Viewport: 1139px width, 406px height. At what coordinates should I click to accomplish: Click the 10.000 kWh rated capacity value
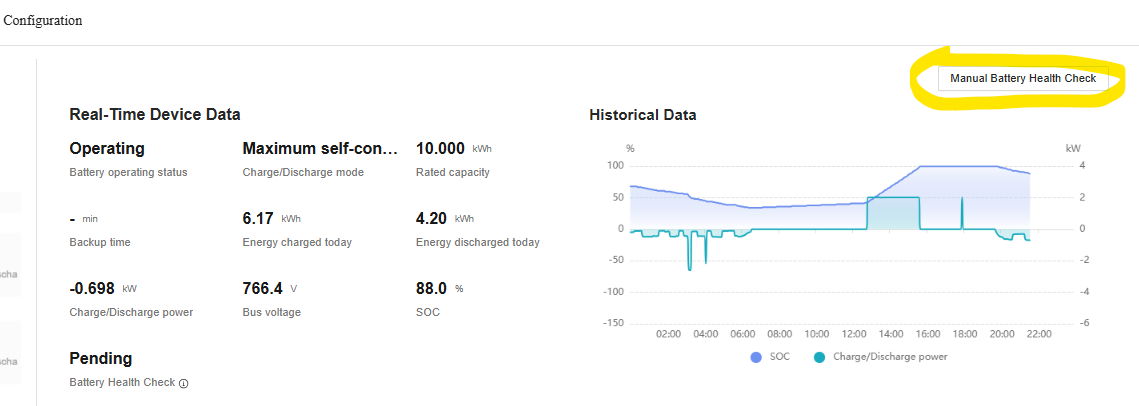pos(440,149)
